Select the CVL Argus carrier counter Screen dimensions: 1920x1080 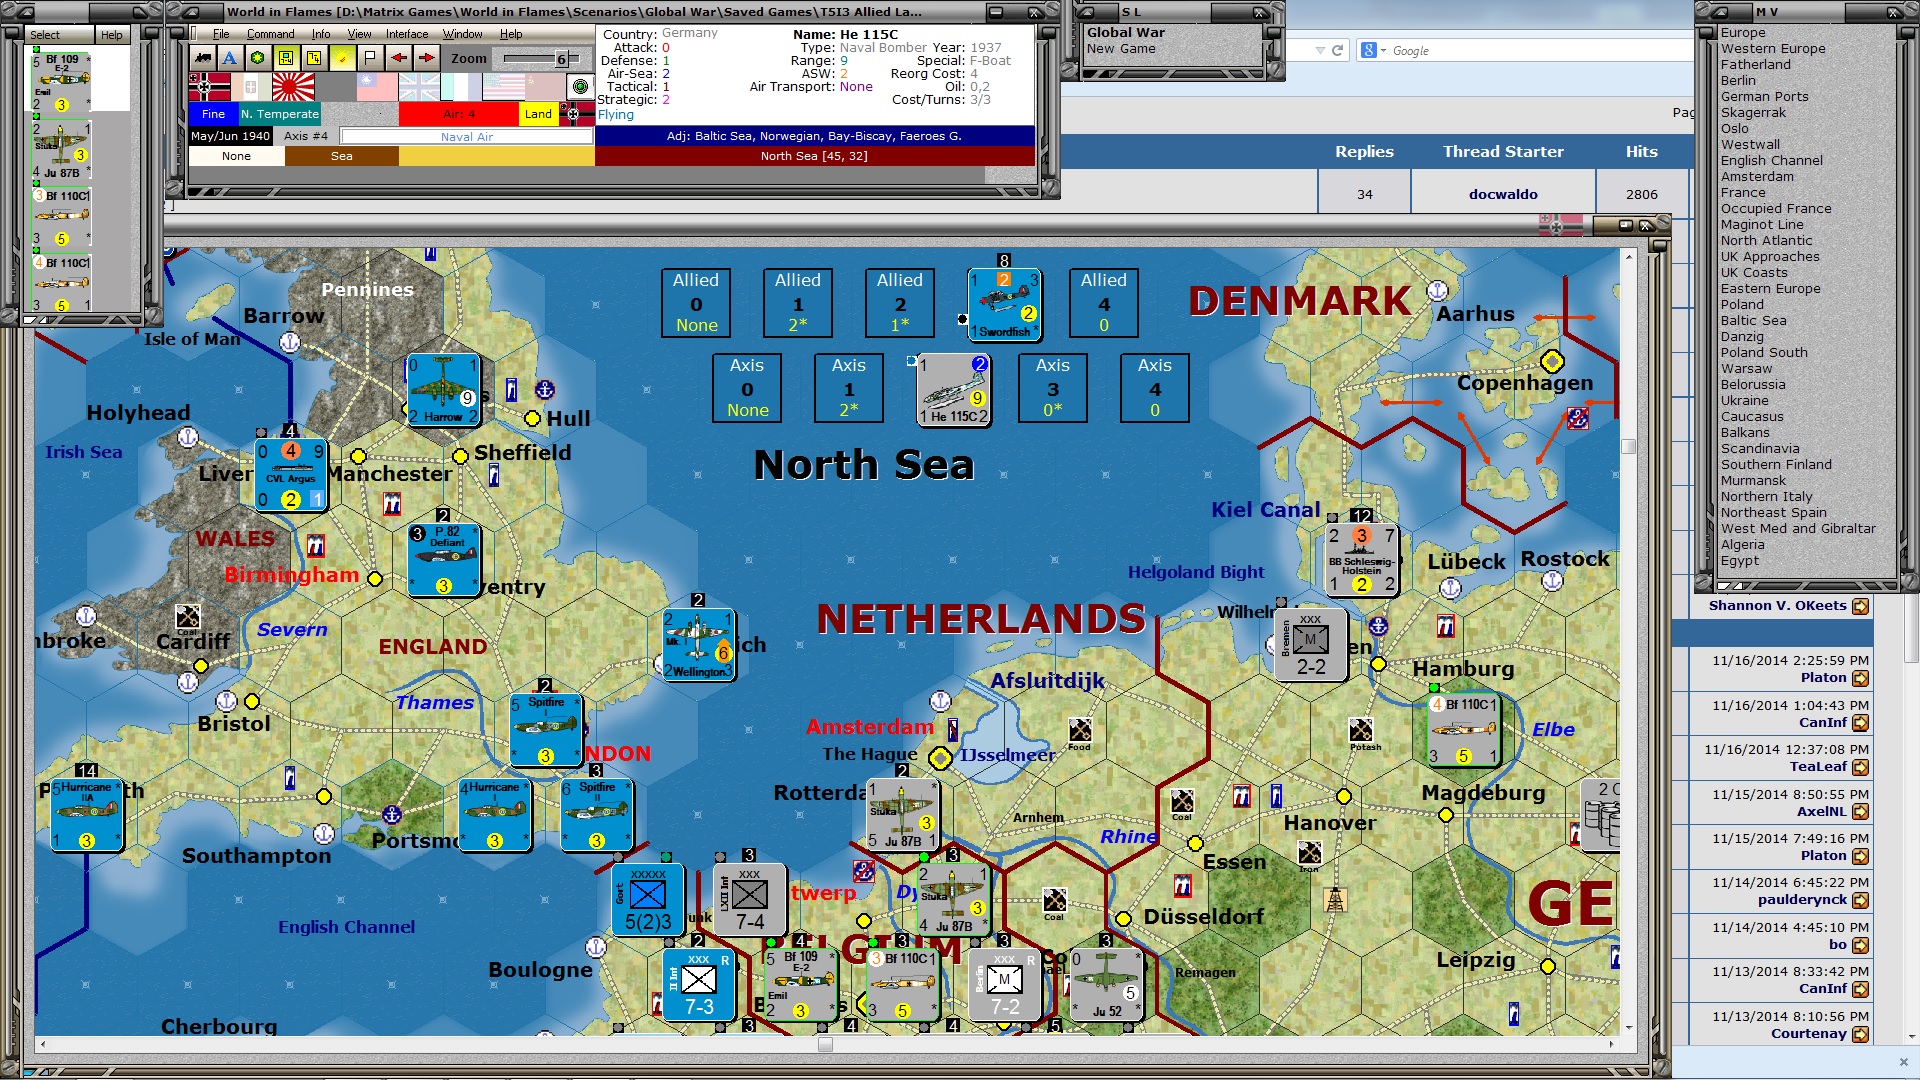291,474
